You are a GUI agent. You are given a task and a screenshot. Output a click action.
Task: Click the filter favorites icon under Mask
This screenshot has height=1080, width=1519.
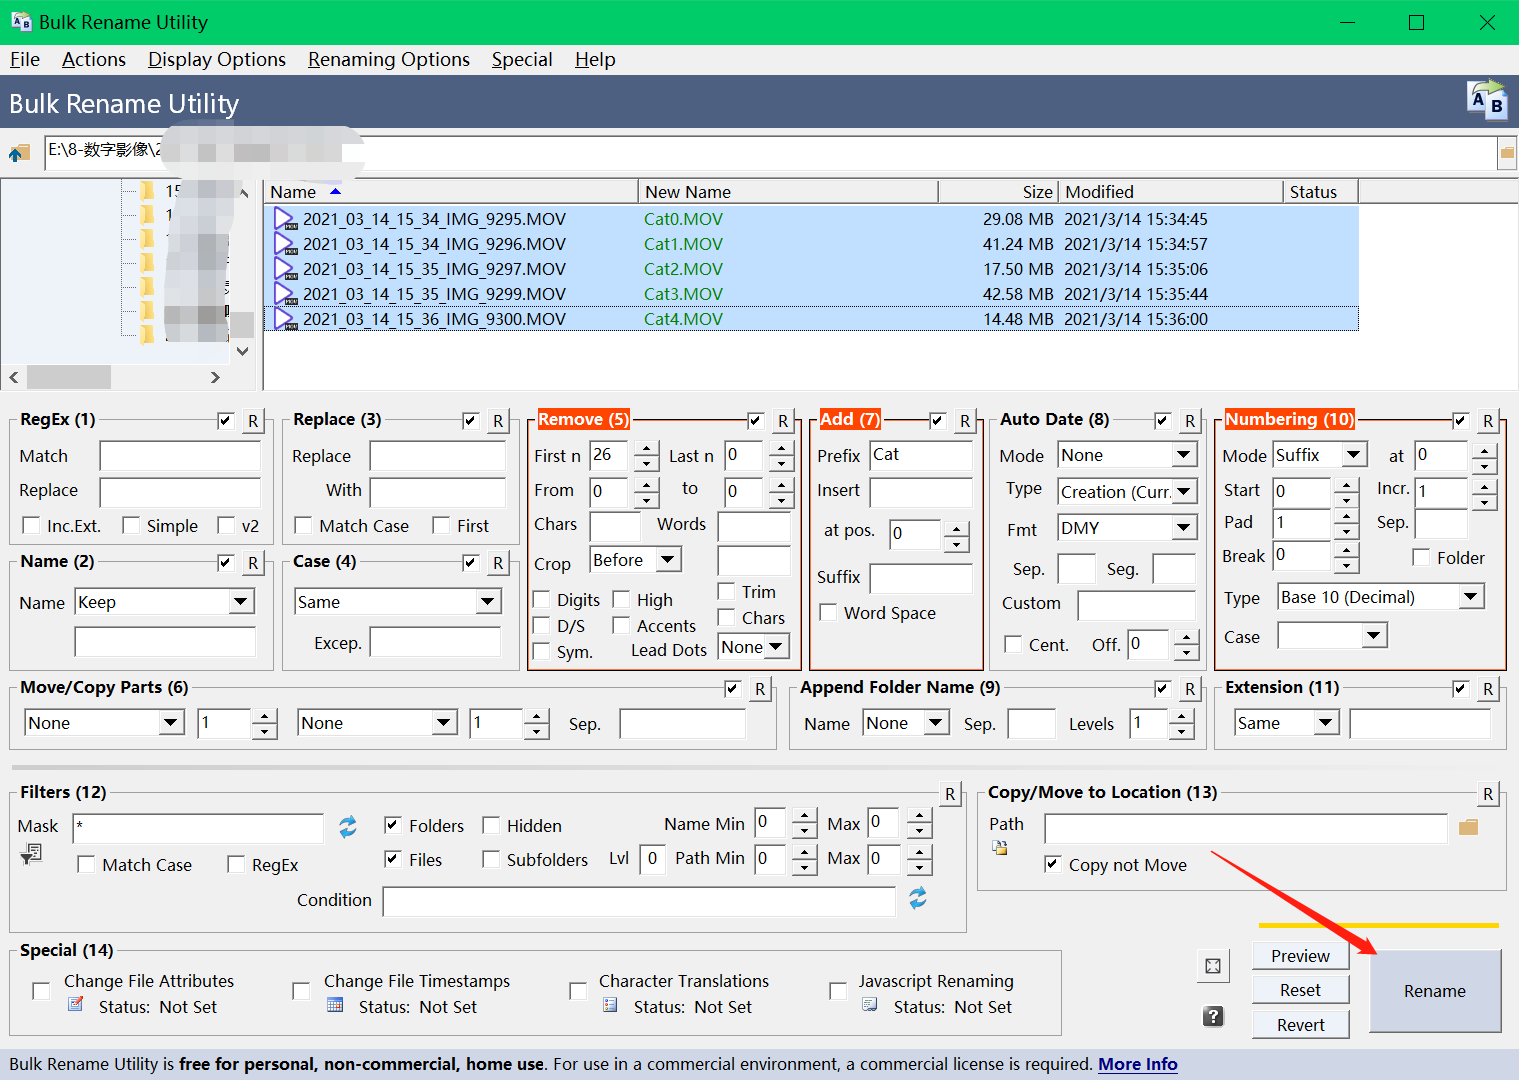(32, 854)
